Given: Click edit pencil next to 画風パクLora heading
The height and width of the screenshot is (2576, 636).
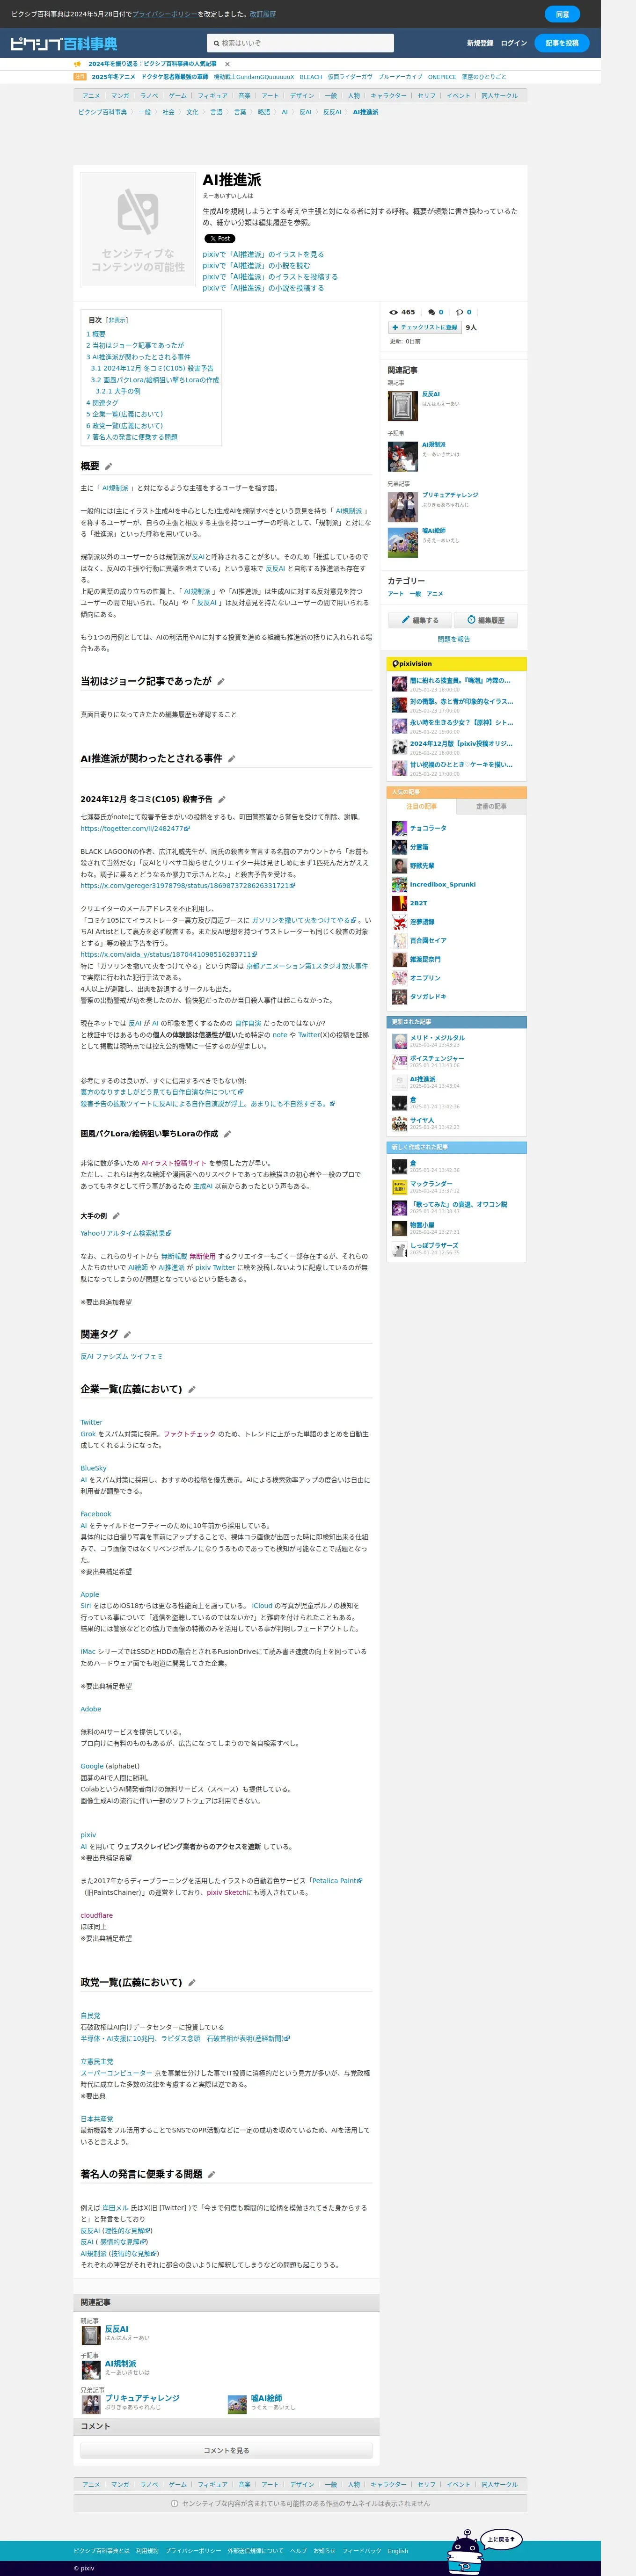Looking at the screenshot, I should point(227,1134).
